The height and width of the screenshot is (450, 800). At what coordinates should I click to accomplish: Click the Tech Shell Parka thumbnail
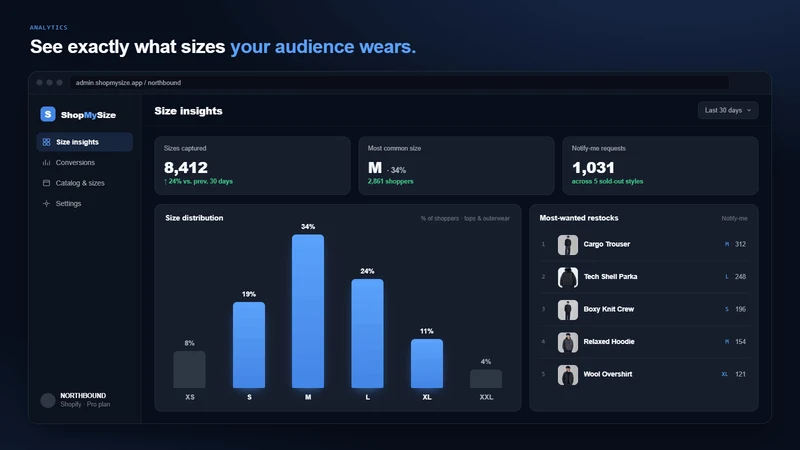(x=567, y=277)
